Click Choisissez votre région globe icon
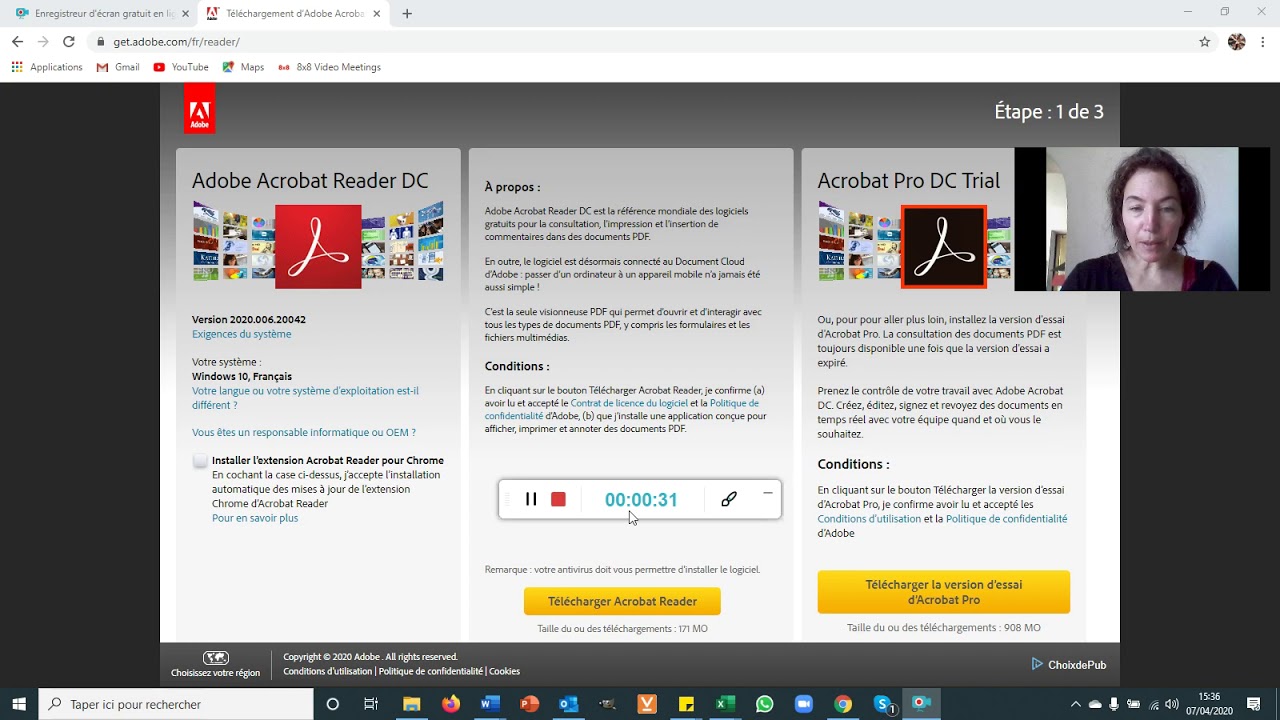This screenshot has width=1280, height=720. tap(215, 658)
